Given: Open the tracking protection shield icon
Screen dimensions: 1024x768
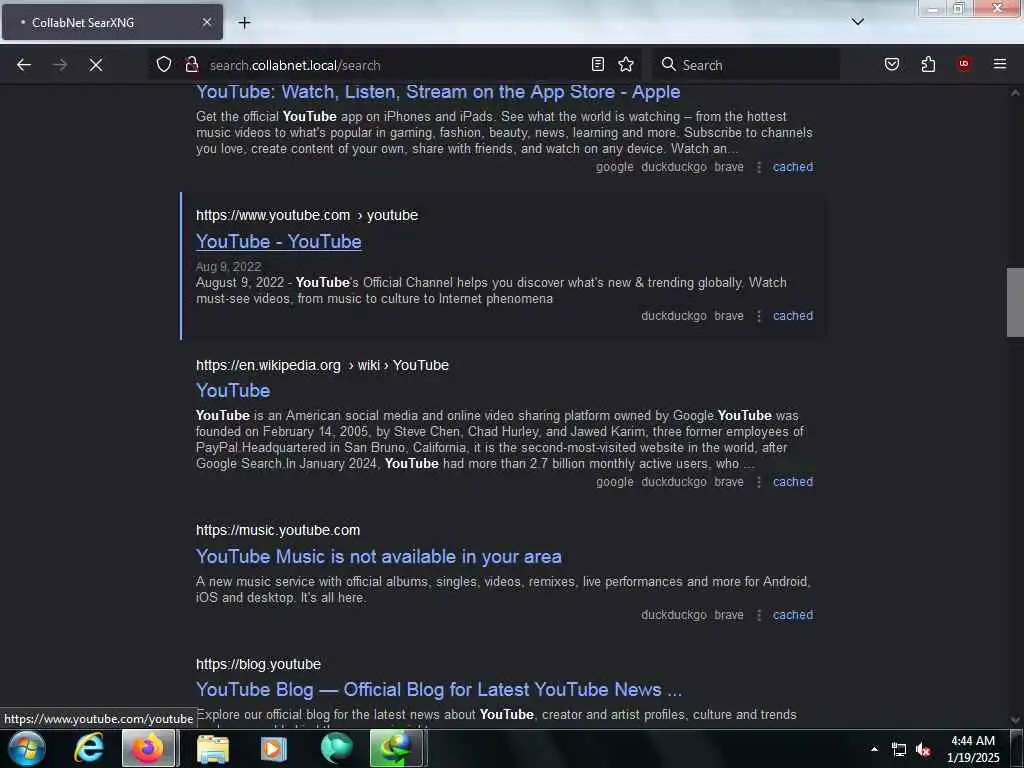Looking at the screenshot, I should click(x=164, y=64).
